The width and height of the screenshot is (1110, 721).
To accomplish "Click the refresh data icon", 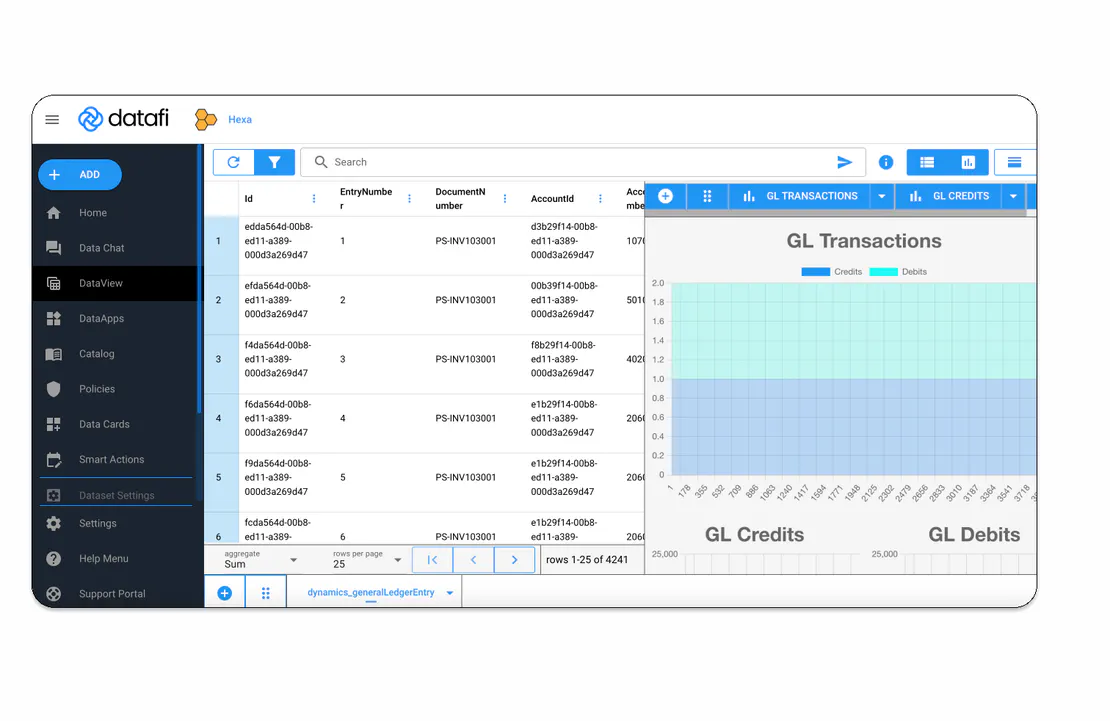I will [234, 162].
